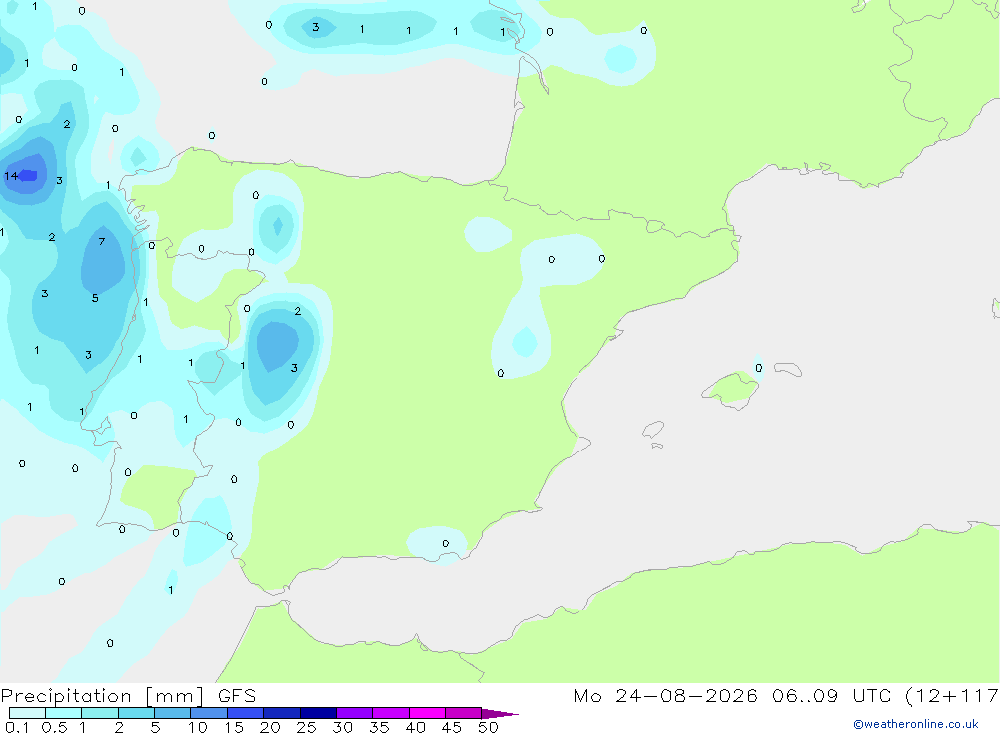1000x733 pixels.
Task: Click the Mo 24-08-2026 06..09 UTC timestamp
Action: pyautogui.click(x=732, y=696)
